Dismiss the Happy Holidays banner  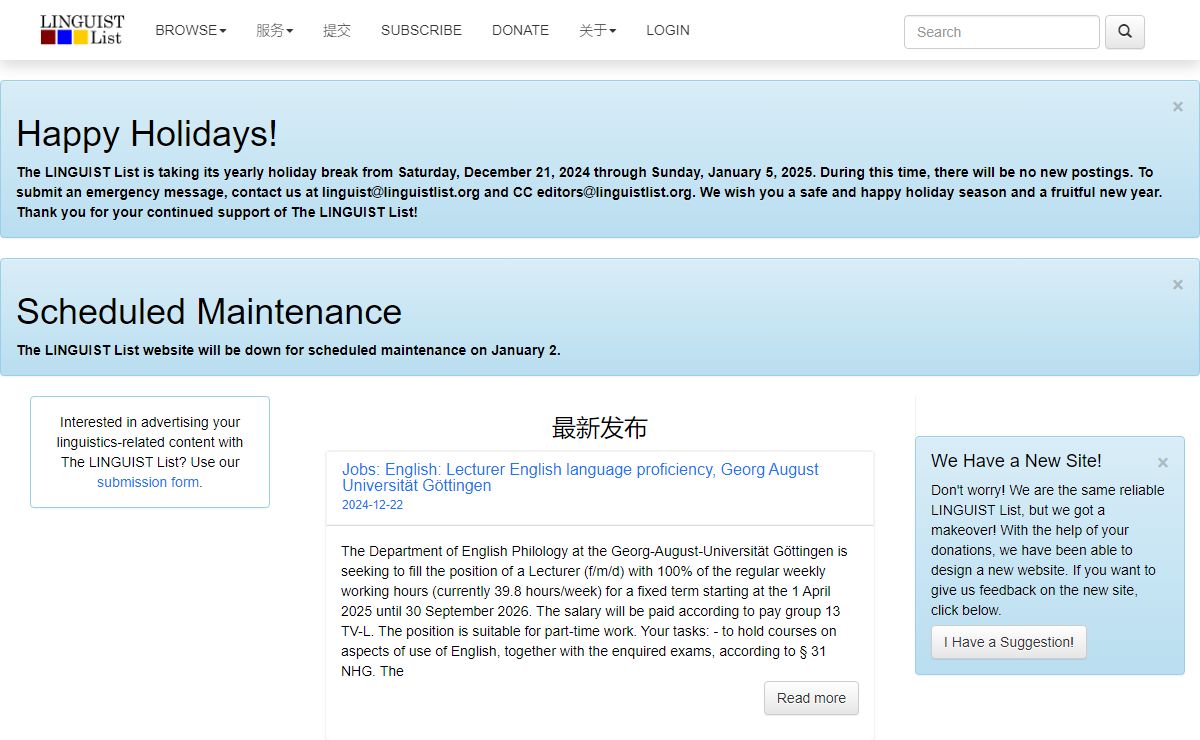(x=1178, y=107)
